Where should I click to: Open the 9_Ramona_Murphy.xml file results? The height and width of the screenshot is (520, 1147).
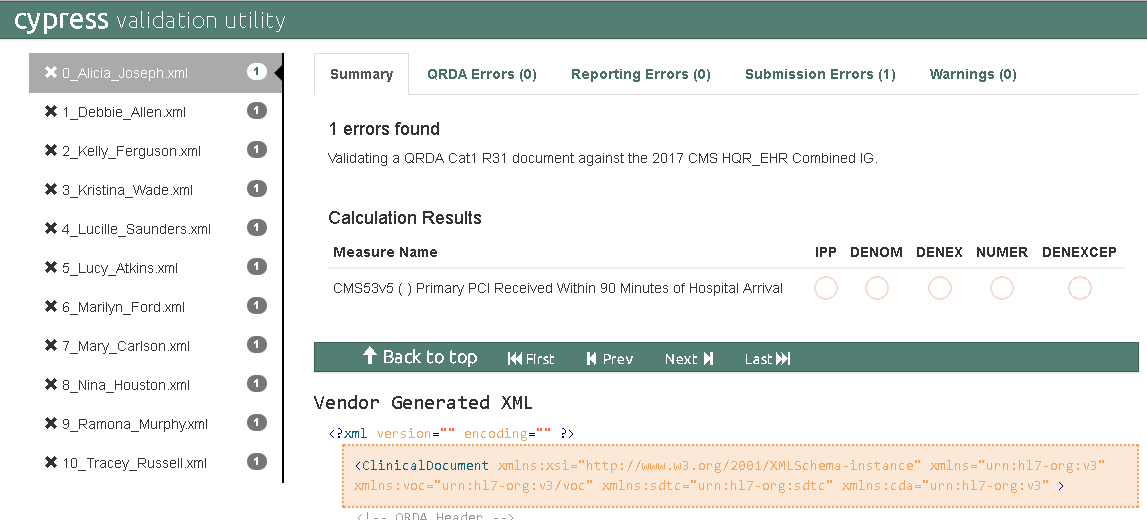pyautogui.click(x=134, y=424)
